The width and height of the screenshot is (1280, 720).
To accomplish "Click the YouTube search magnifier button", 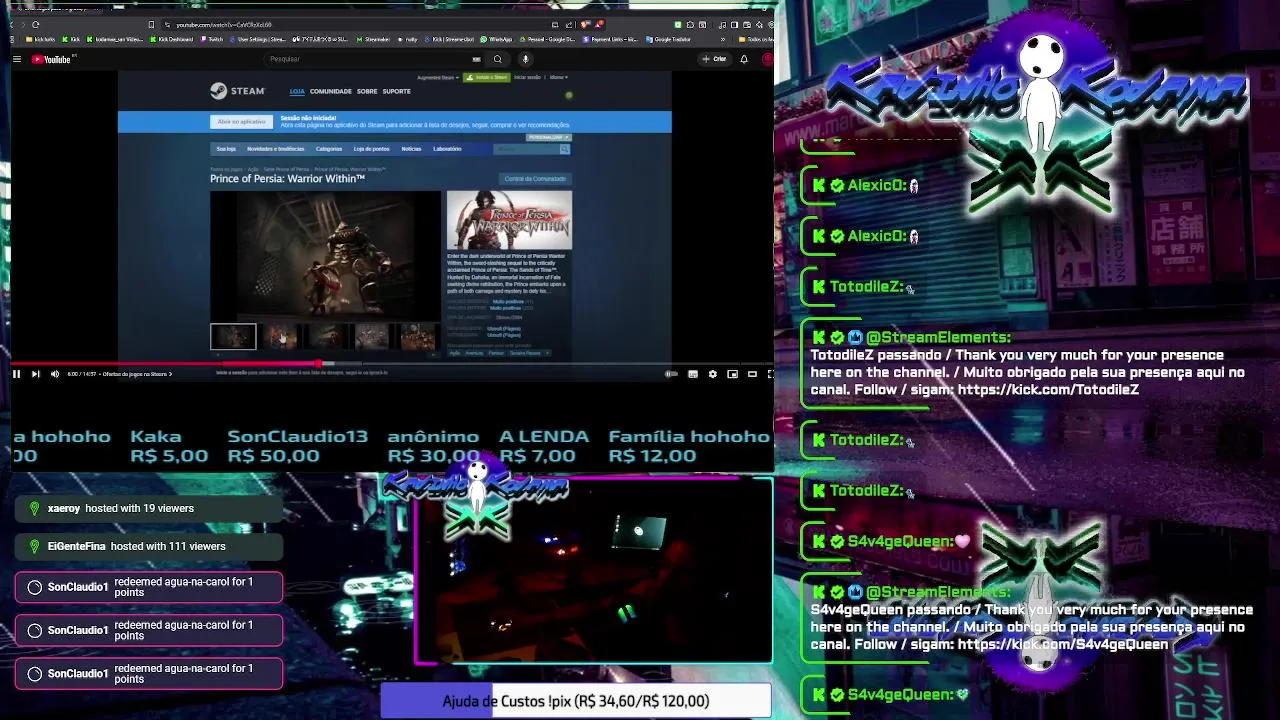I will [x=497, y=59].
